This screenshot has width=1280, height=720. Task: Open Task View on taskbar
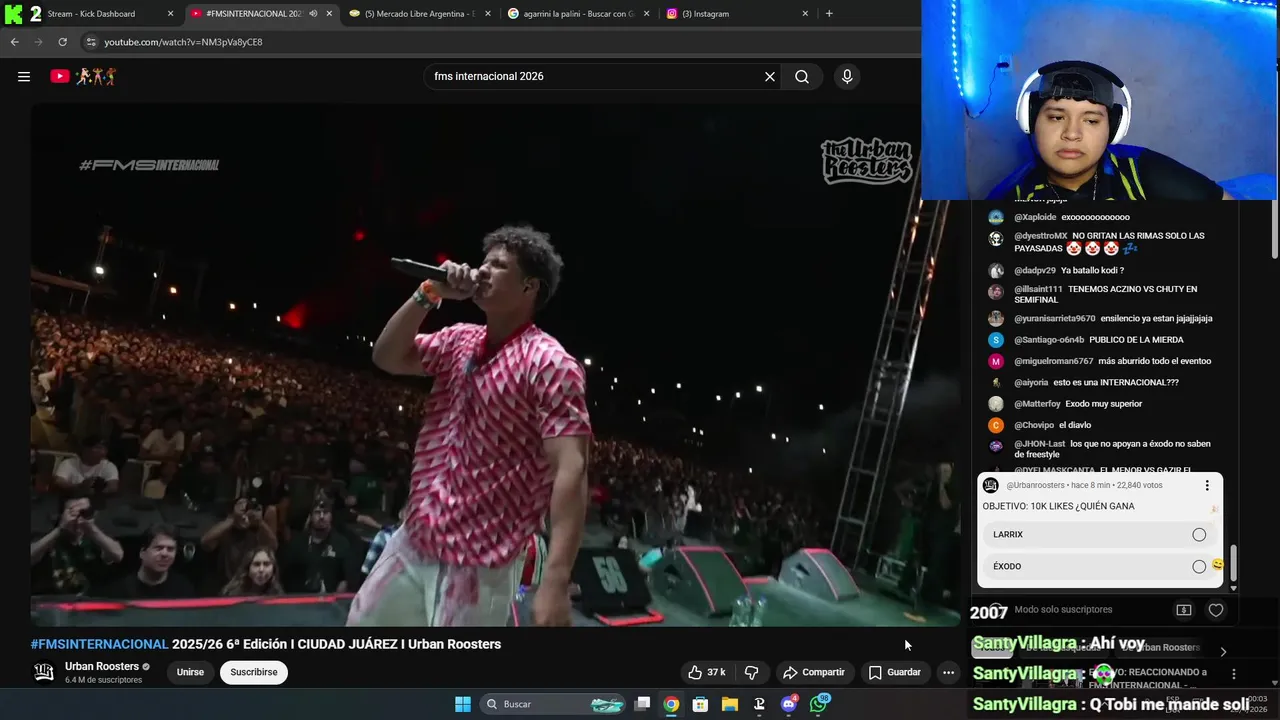tap(643, 704)
